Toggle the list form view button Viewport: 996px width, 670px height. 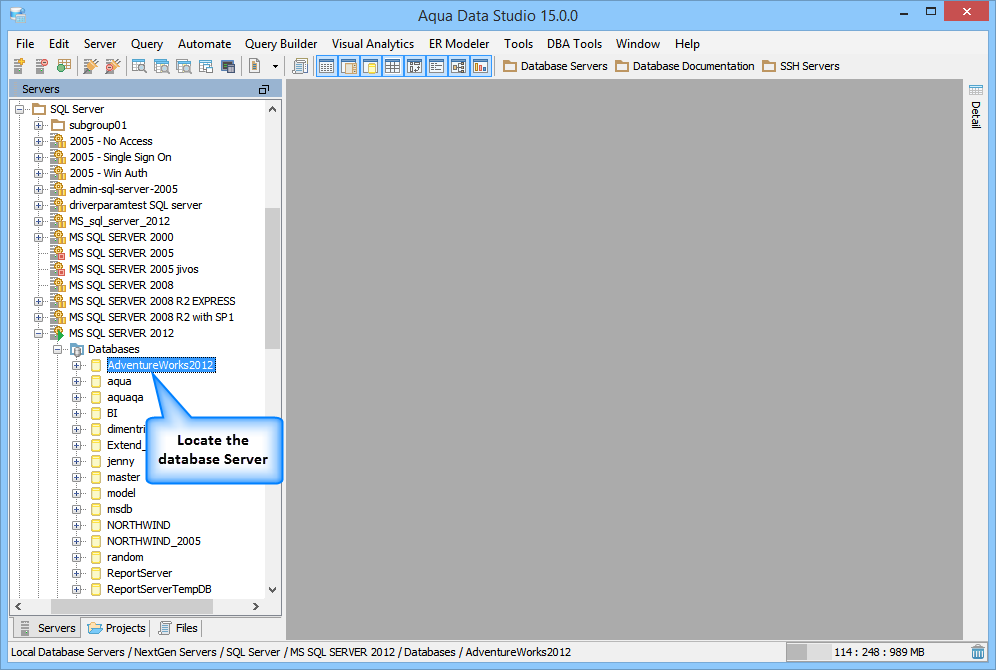(x=436, y=65)
